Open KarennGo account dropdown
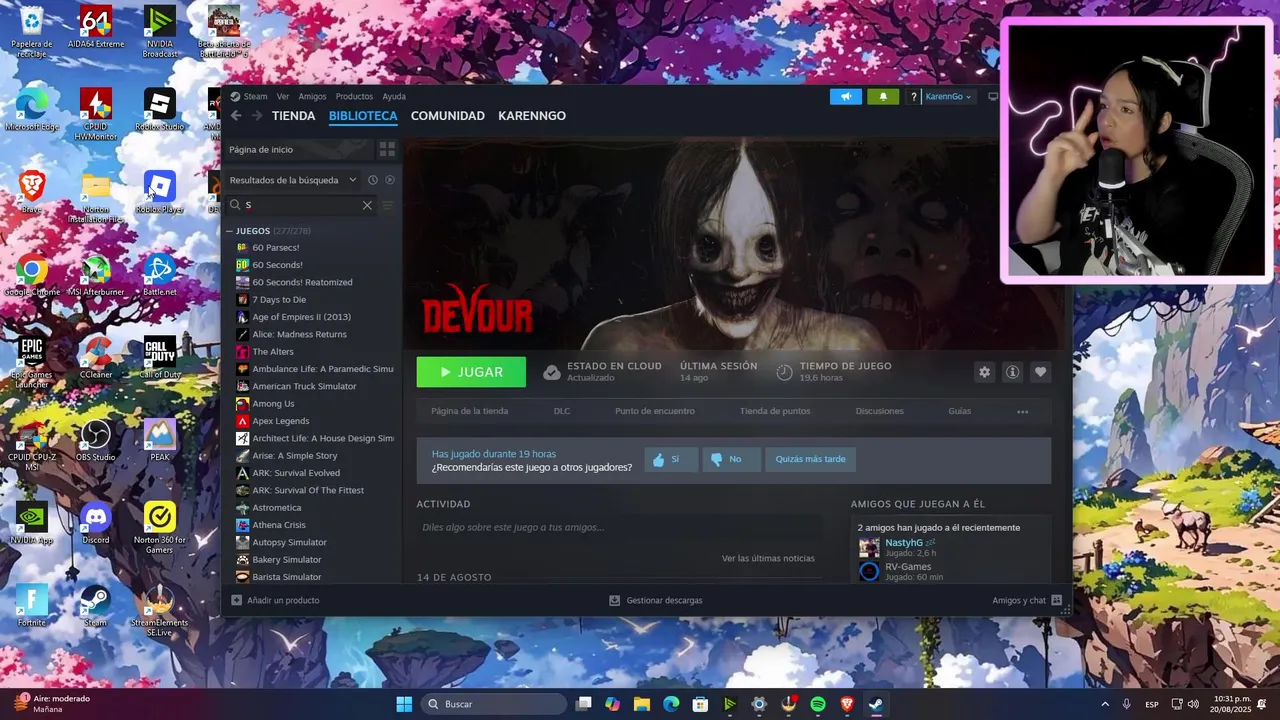The height and width of the screenshot is (720, 1280). [x=947, y=97]
